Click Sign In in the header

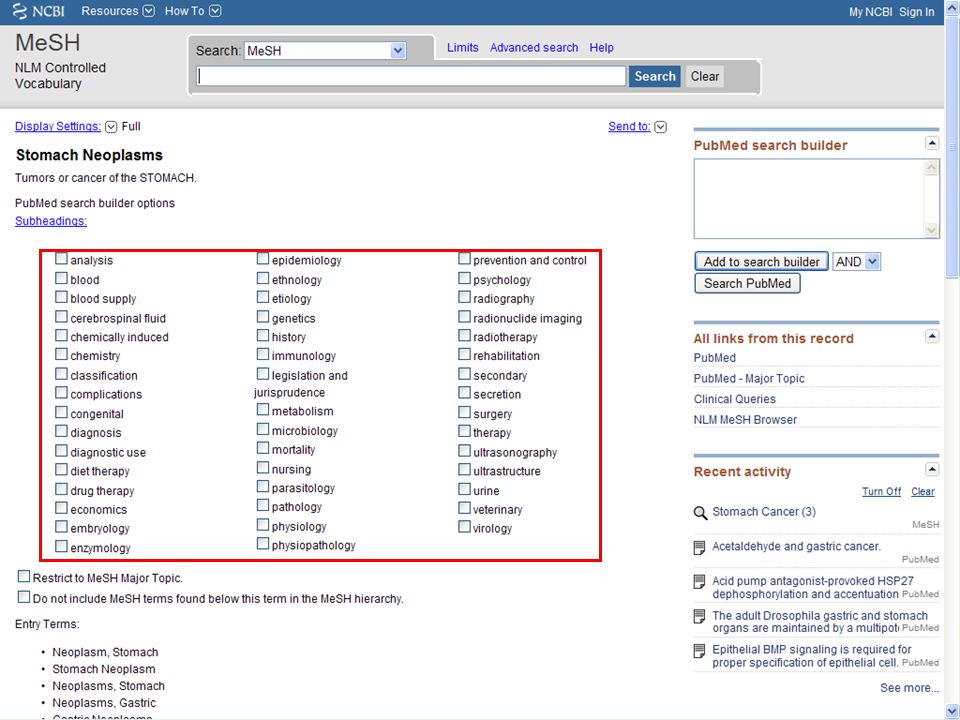917,12
